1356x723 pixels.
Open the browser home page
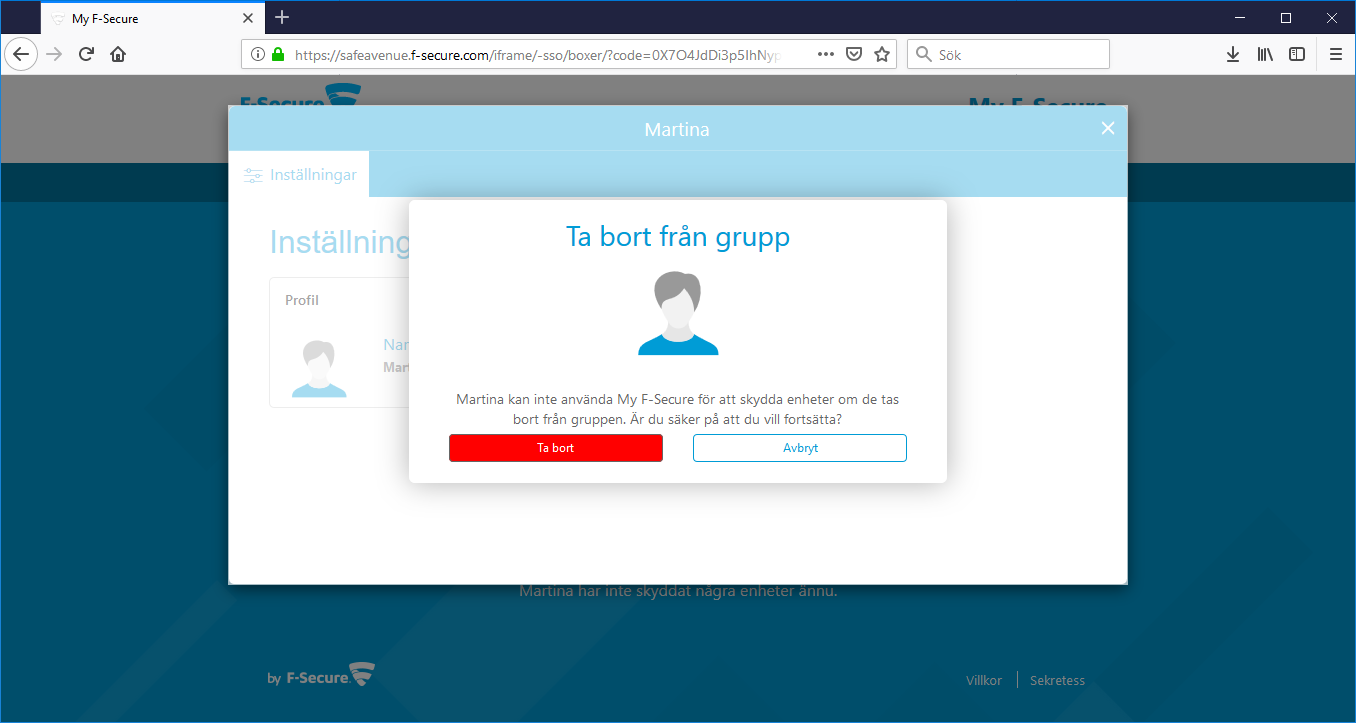118,54
